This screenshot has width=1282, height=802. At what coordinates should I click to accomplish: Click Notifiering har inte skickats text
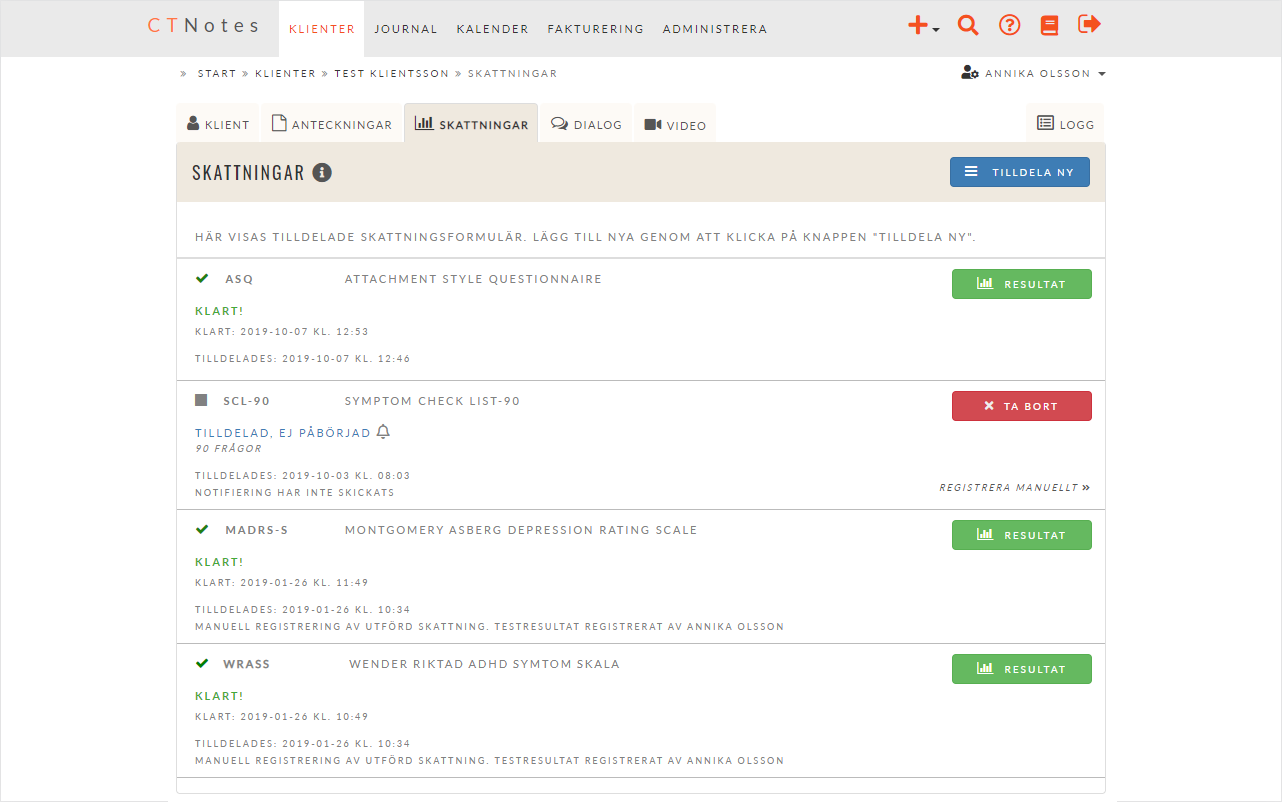[295, 493]
